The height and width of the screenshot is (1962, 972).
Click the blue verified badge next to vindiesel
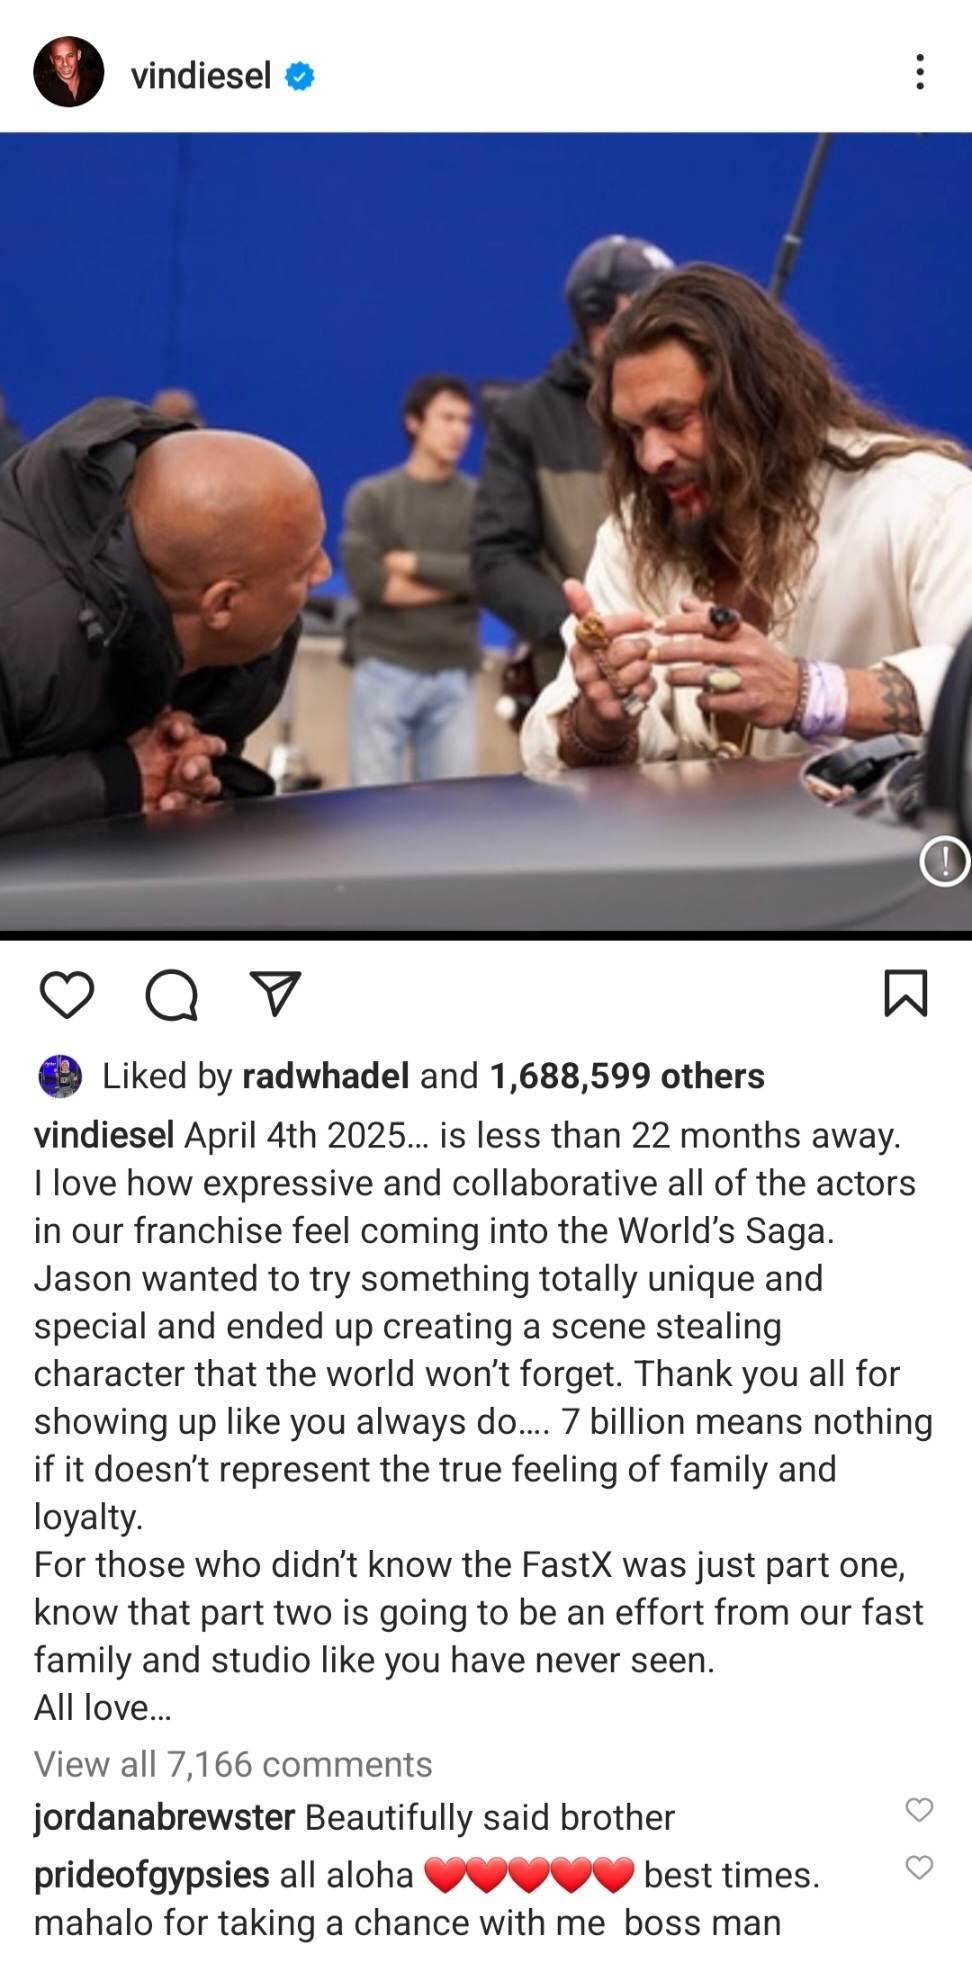pos(300,76)
